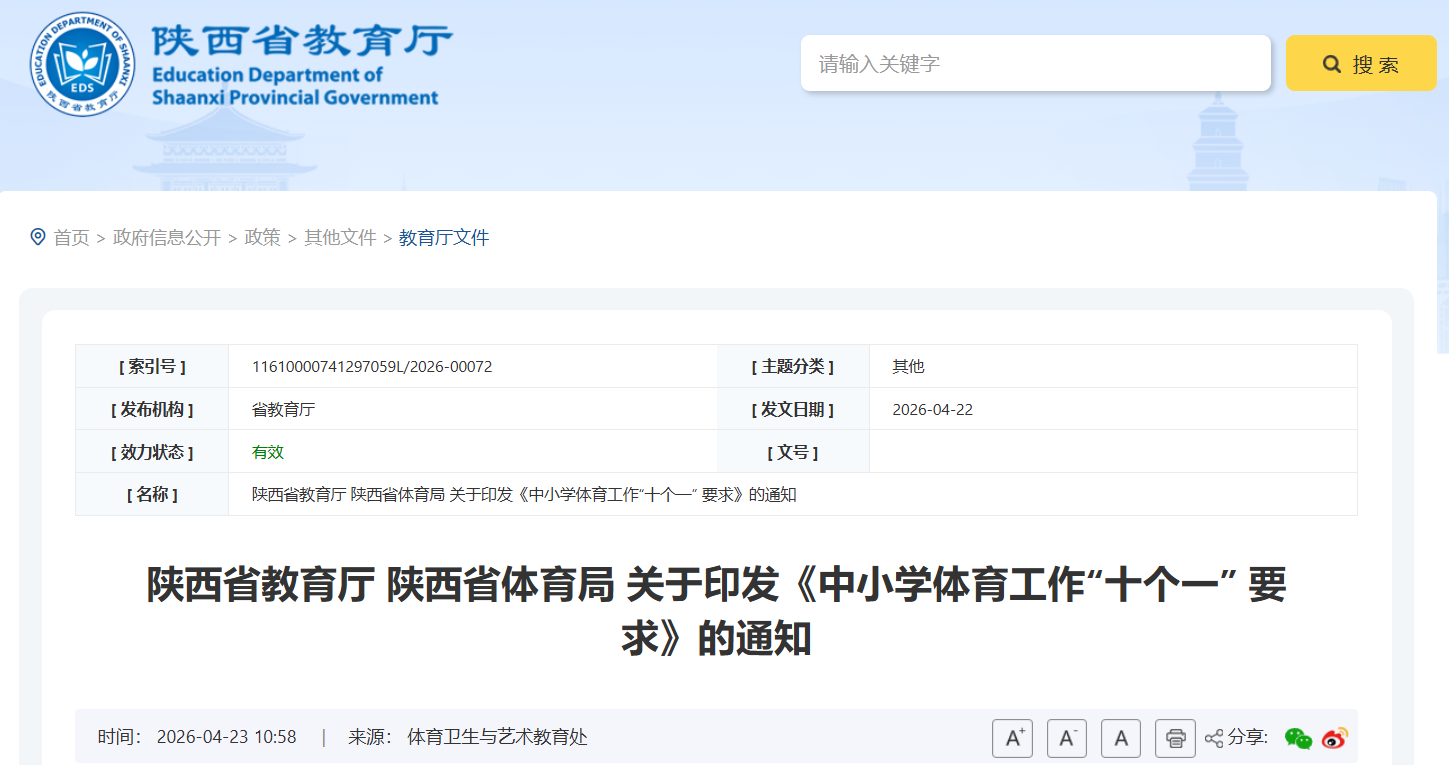This screenshot has height=765, width=1449.
Task: Click the decrease font size A- icon
Action: pyautogui.click(x=1066, y=738)
